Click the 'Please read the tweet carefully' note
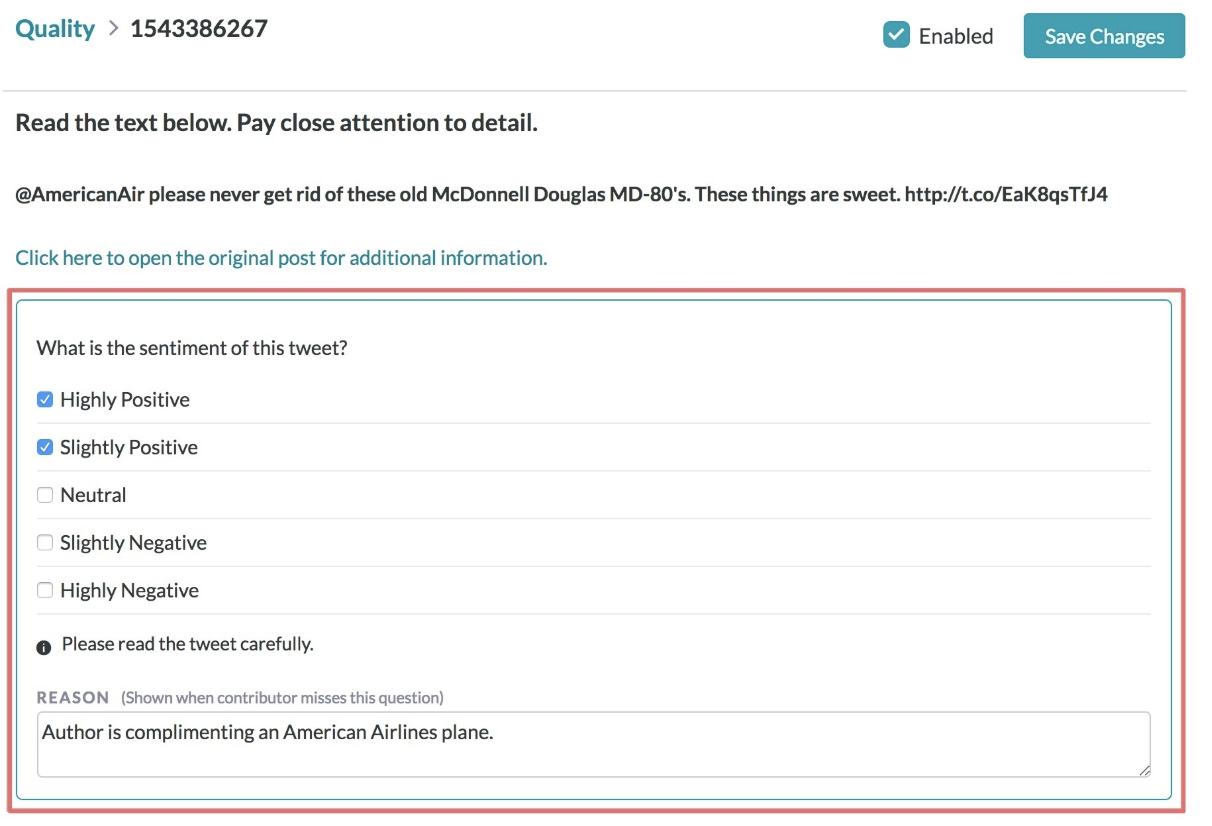 point(188,644)
